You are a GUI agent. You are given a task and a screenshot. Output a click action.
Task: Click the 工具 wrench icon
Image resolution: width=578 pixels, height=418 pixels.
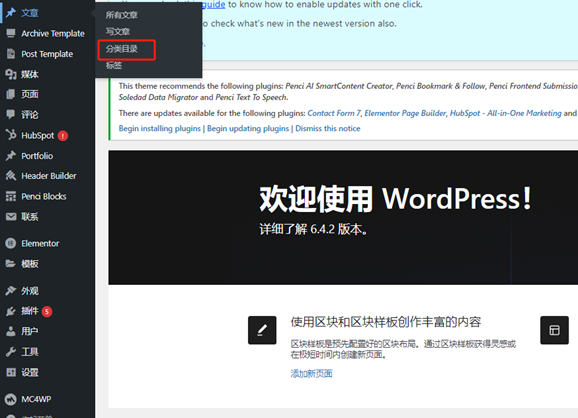(11, 352)
